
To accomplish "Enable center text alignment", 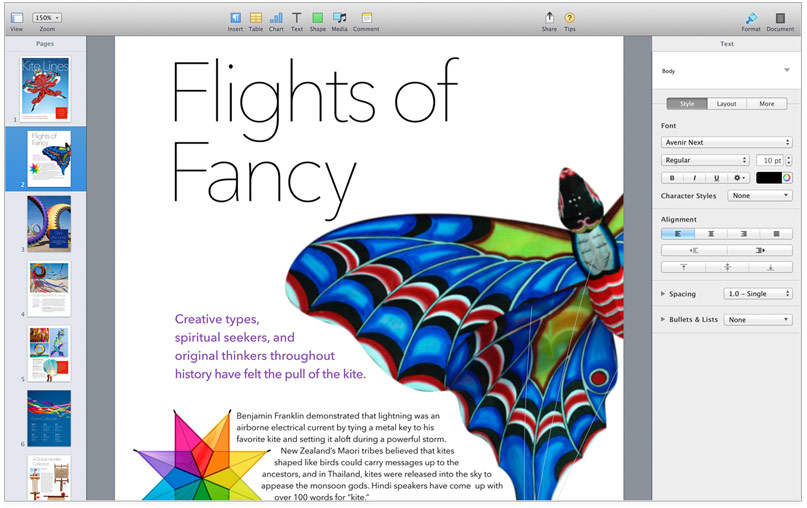I will pos(711,233).
